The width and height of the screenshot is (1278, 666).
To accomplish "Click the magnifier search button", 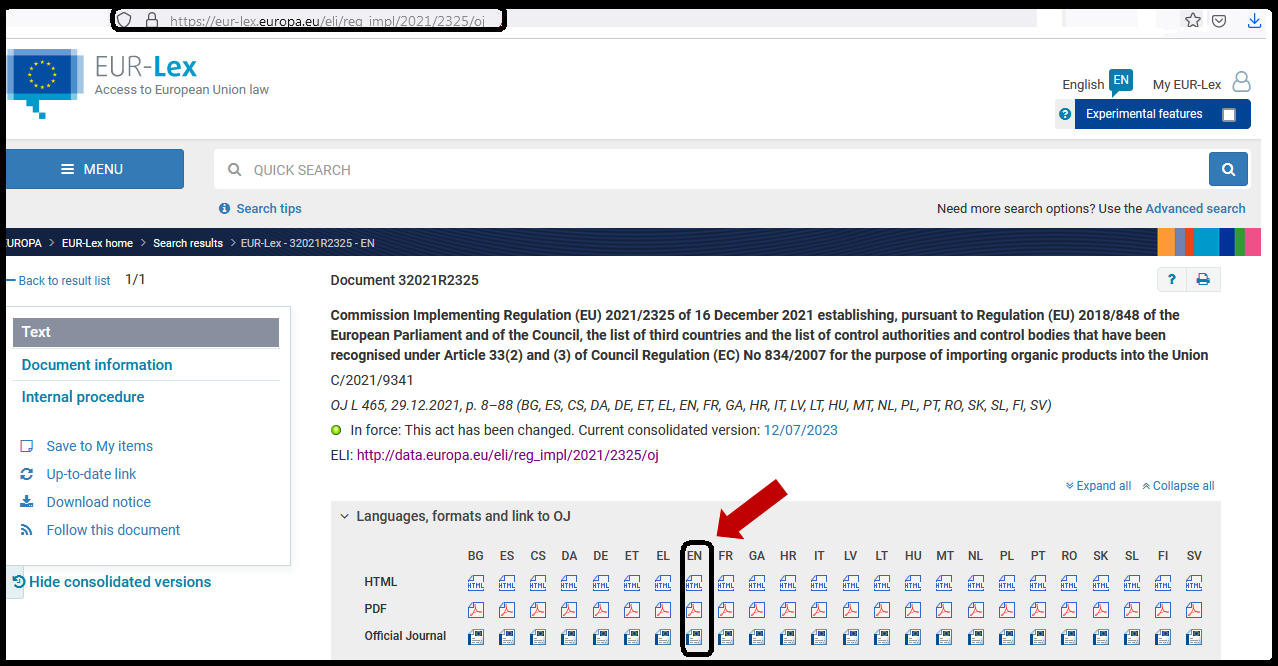I will (x=1228, y=170).
